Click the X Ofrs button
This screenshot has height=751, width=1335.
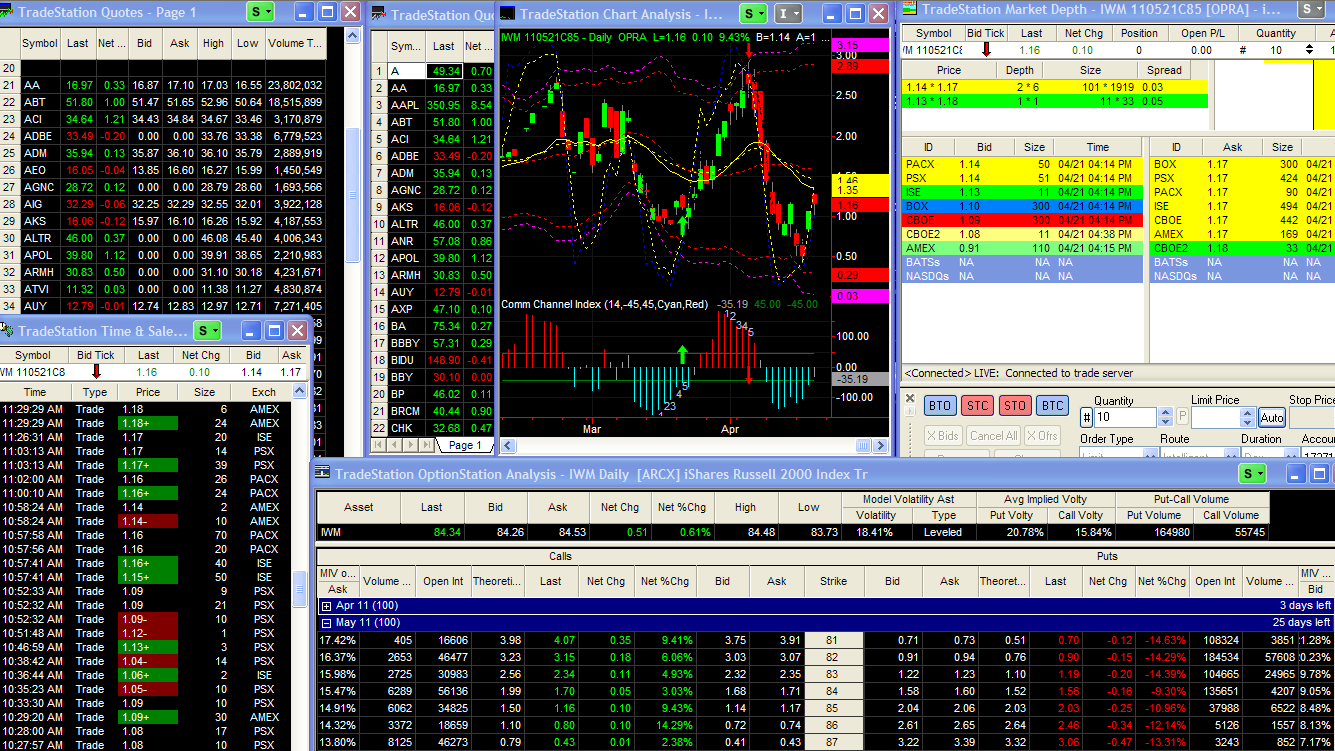[1042, 435]
